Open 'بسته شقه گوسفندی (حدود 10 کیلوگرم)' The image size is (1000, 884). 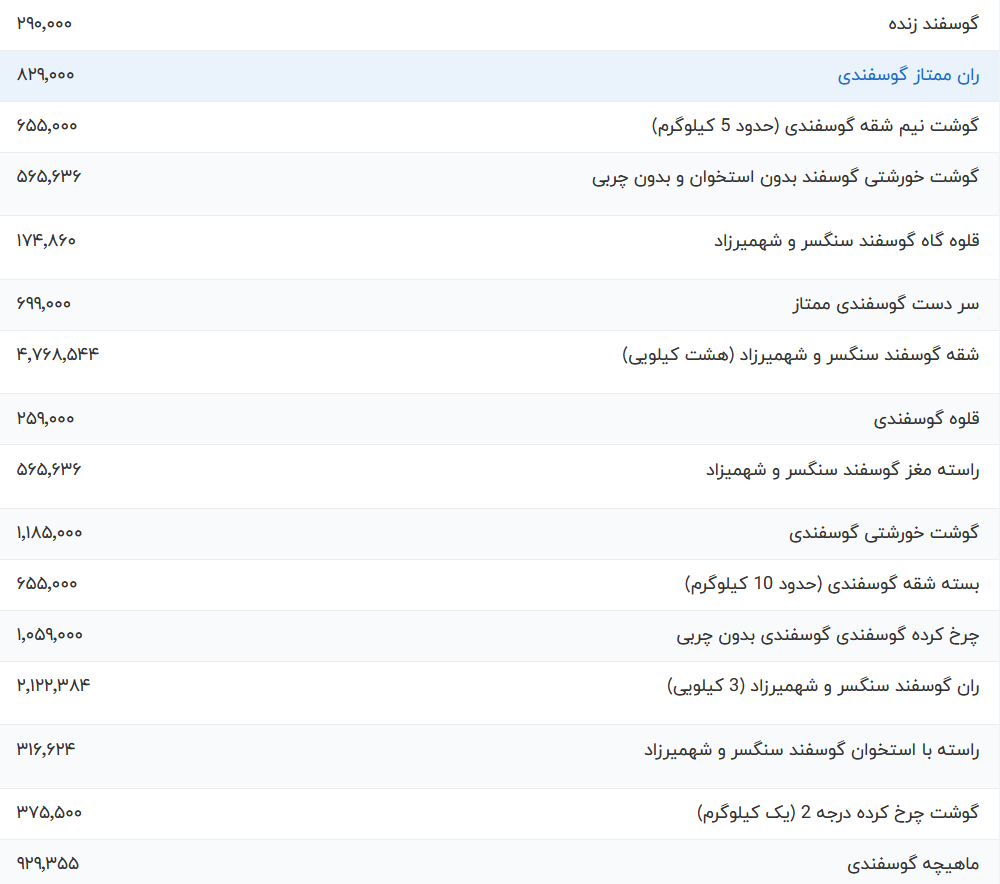coord(832,584)
